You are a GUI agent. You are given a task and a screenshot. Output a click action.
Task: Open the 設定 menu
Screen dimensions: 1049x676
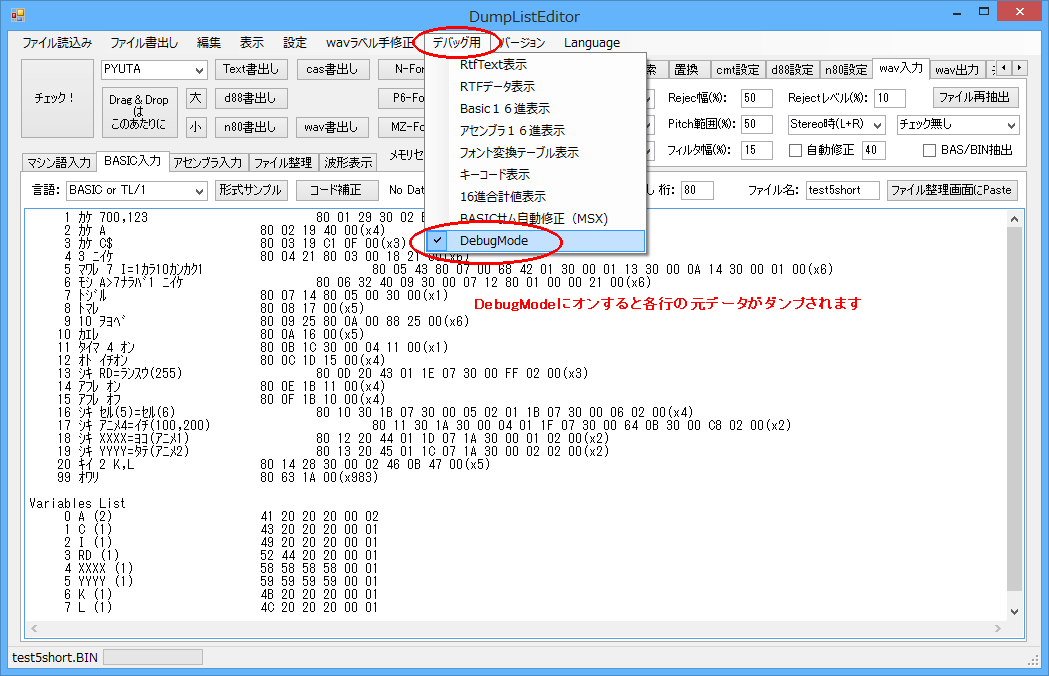tap(294, 43)
